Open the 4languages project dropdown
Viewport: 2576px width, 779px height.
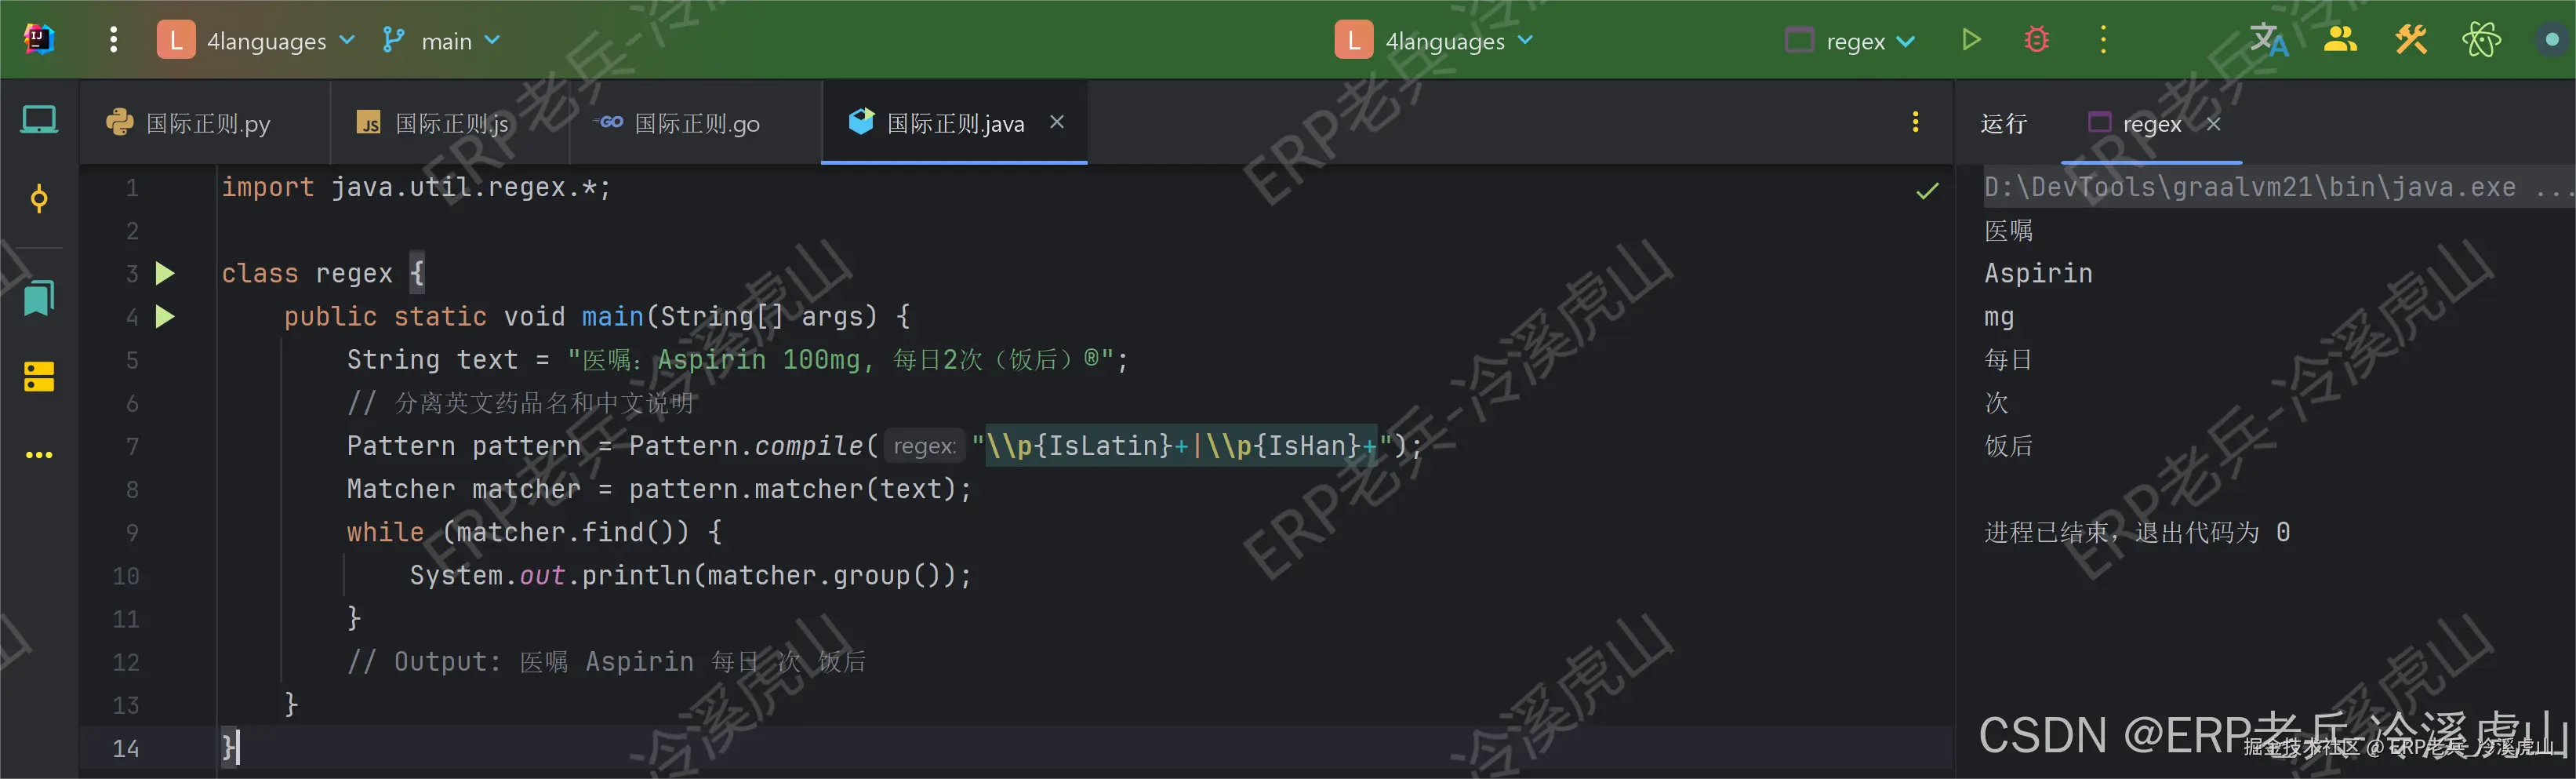point(257,41)
